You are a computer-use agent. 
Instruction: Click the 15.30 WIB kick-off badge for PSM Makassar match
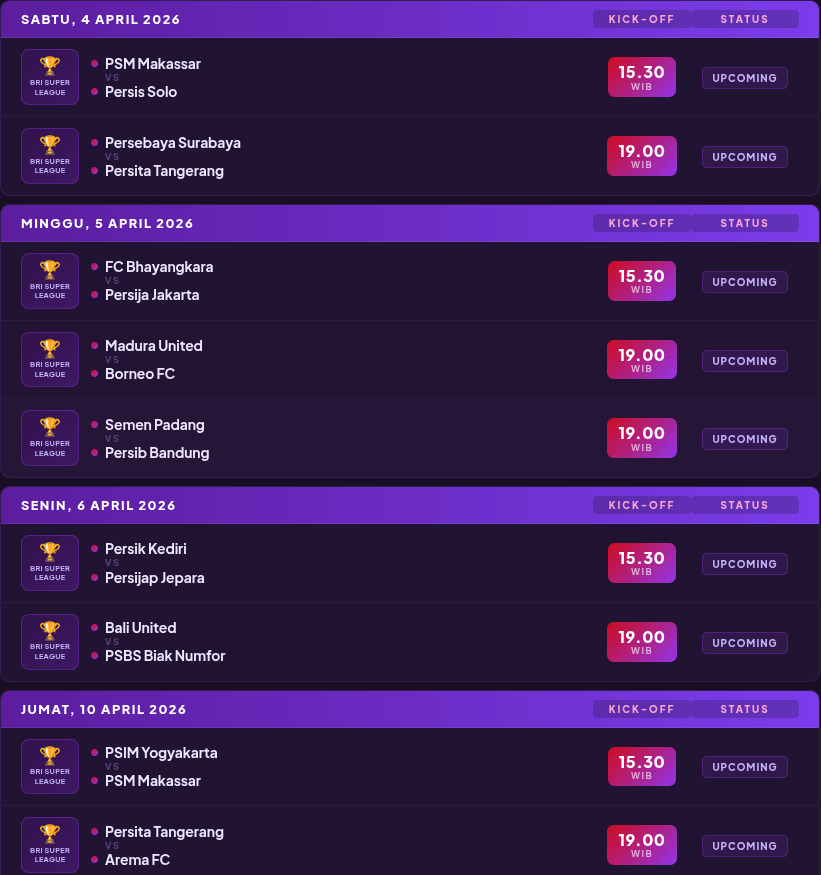click(641, 75)
